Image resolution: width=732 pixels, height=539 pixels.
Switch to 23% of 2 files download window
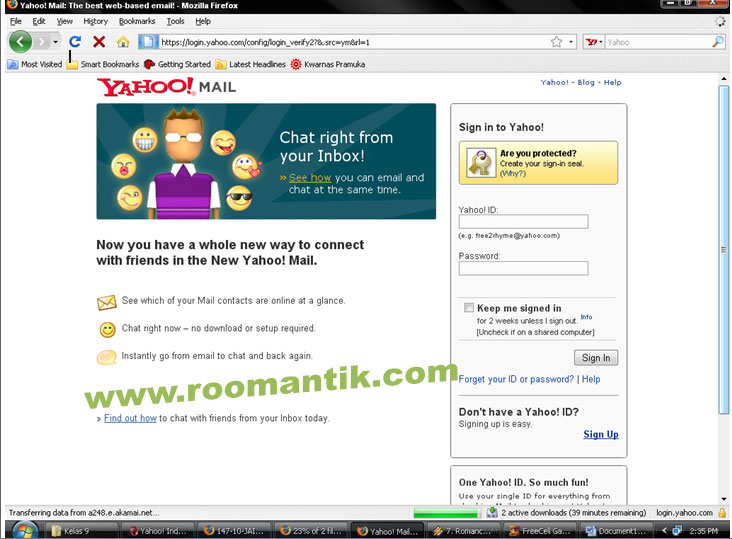pyautogui.click(x=310, y=531)
